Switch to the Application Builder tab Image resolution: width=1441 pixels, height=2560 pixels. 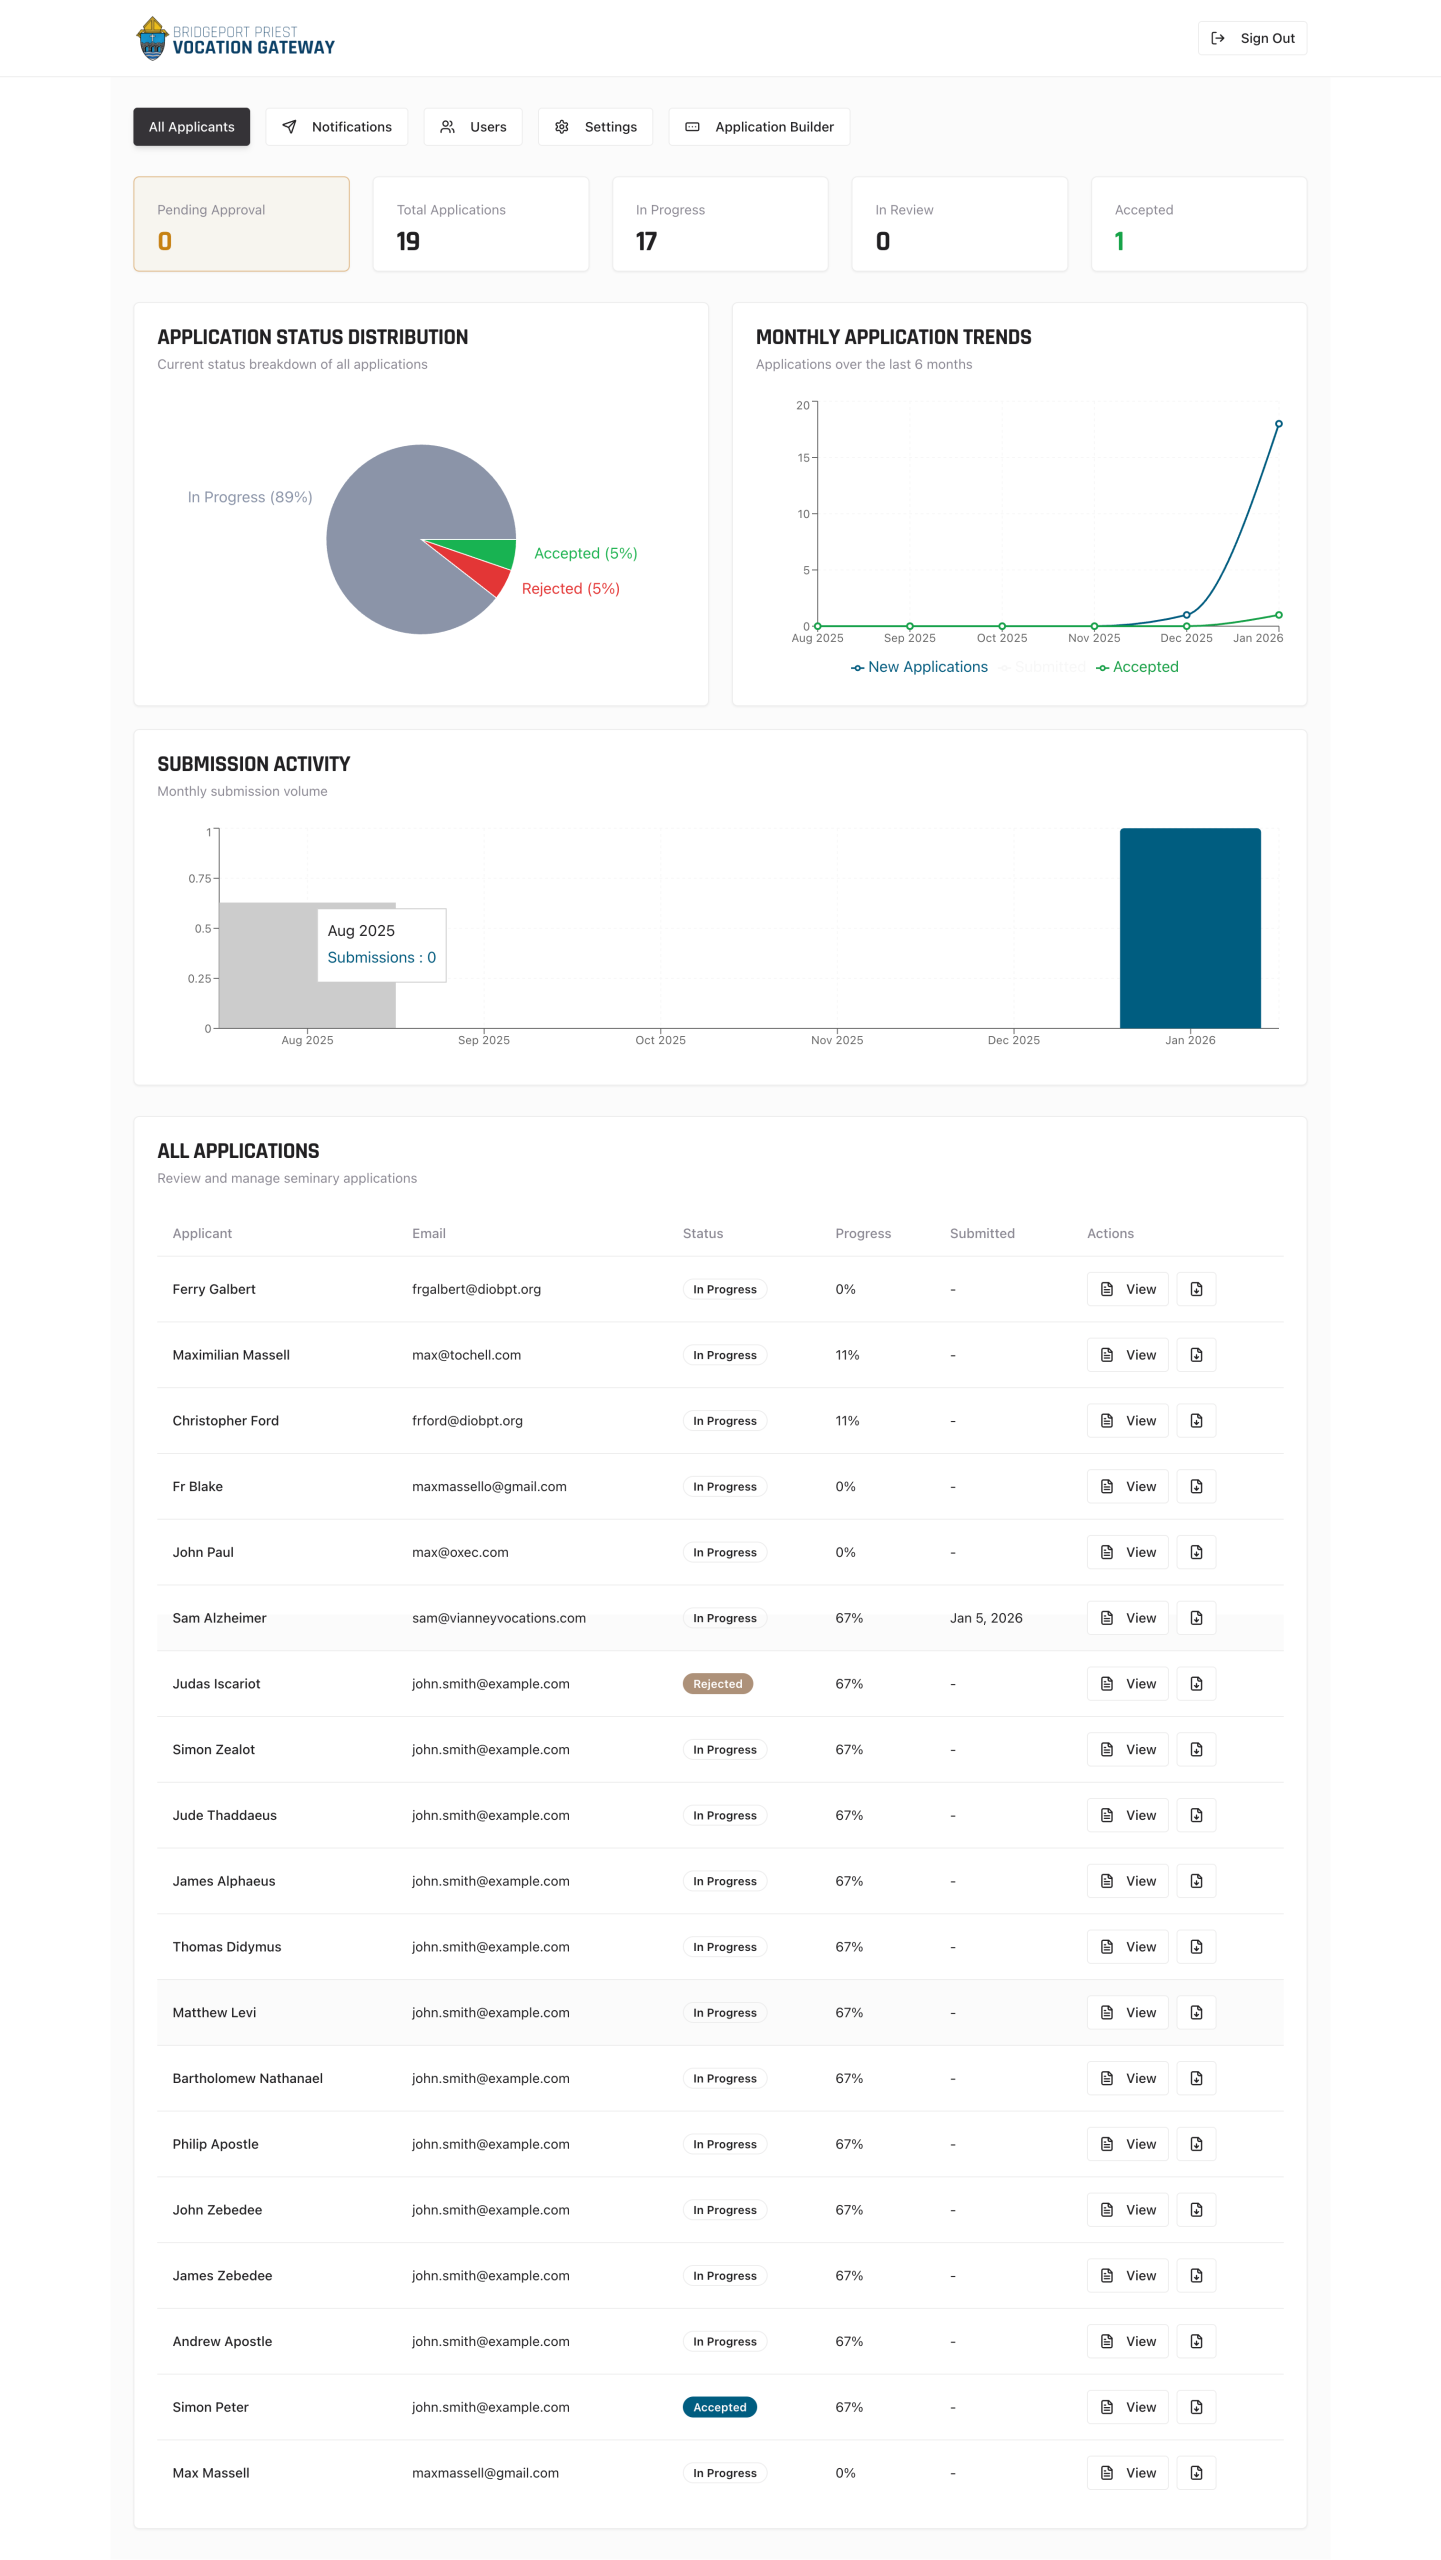click(x=759, y=127)
